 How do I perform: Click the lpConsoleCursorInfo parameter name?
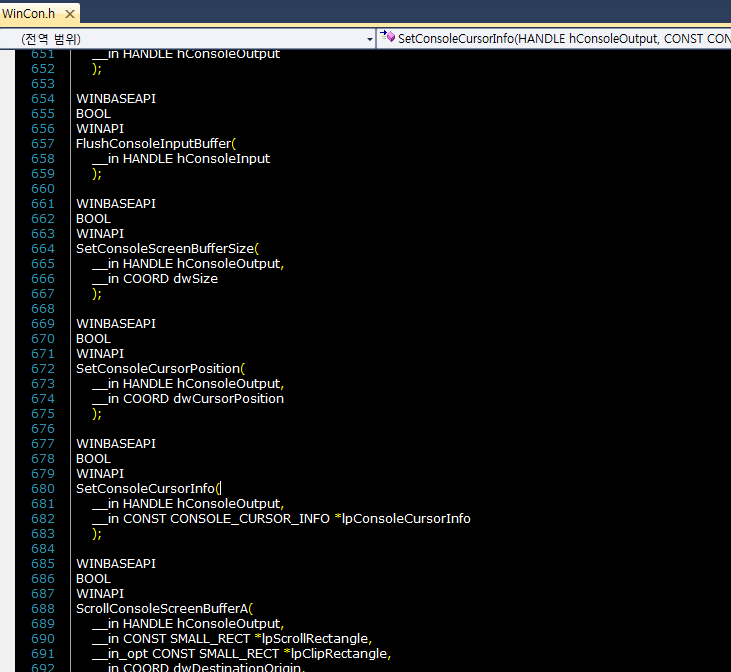click(x=407, y=519)
